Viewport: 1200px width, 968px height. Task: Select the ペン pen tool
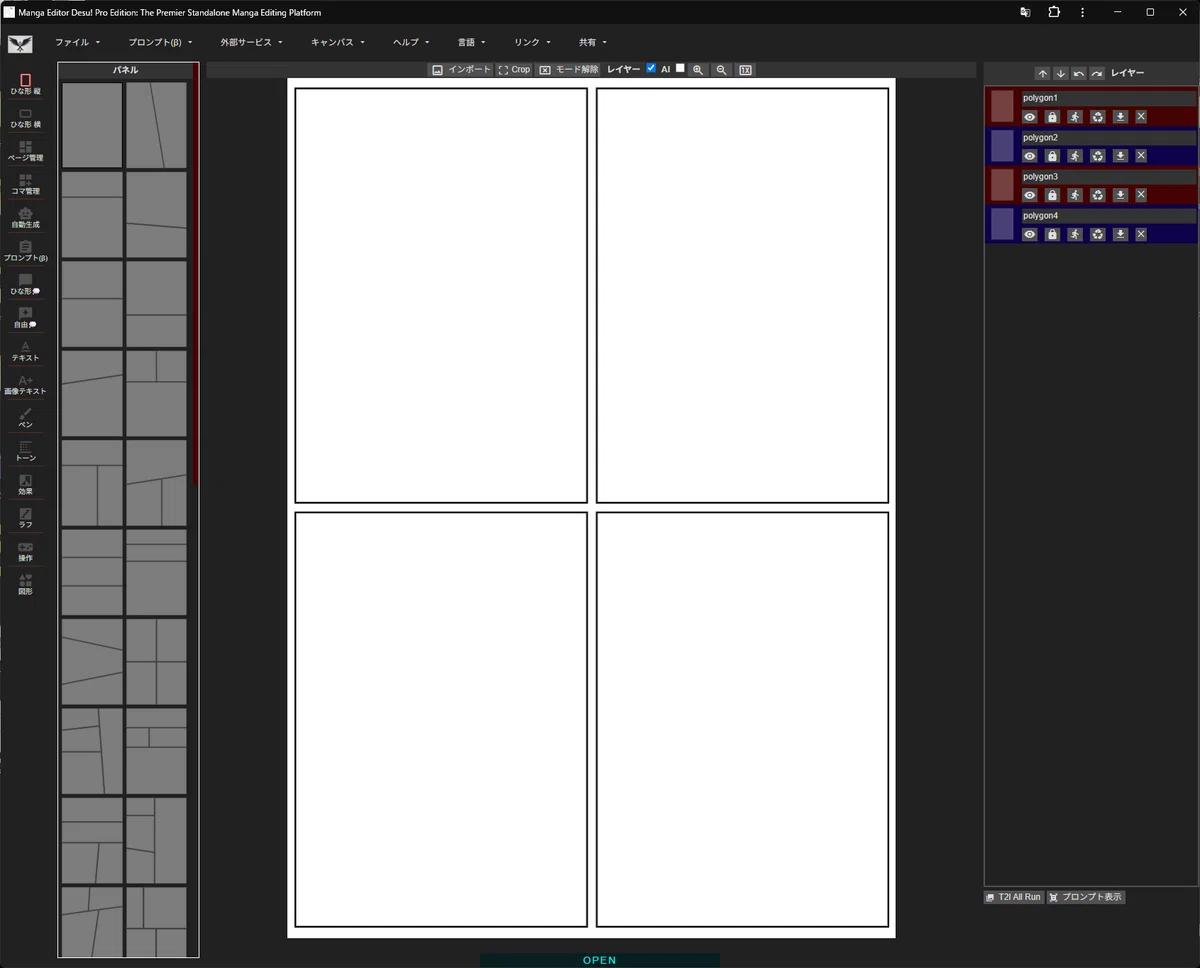[x=25, y=418]
